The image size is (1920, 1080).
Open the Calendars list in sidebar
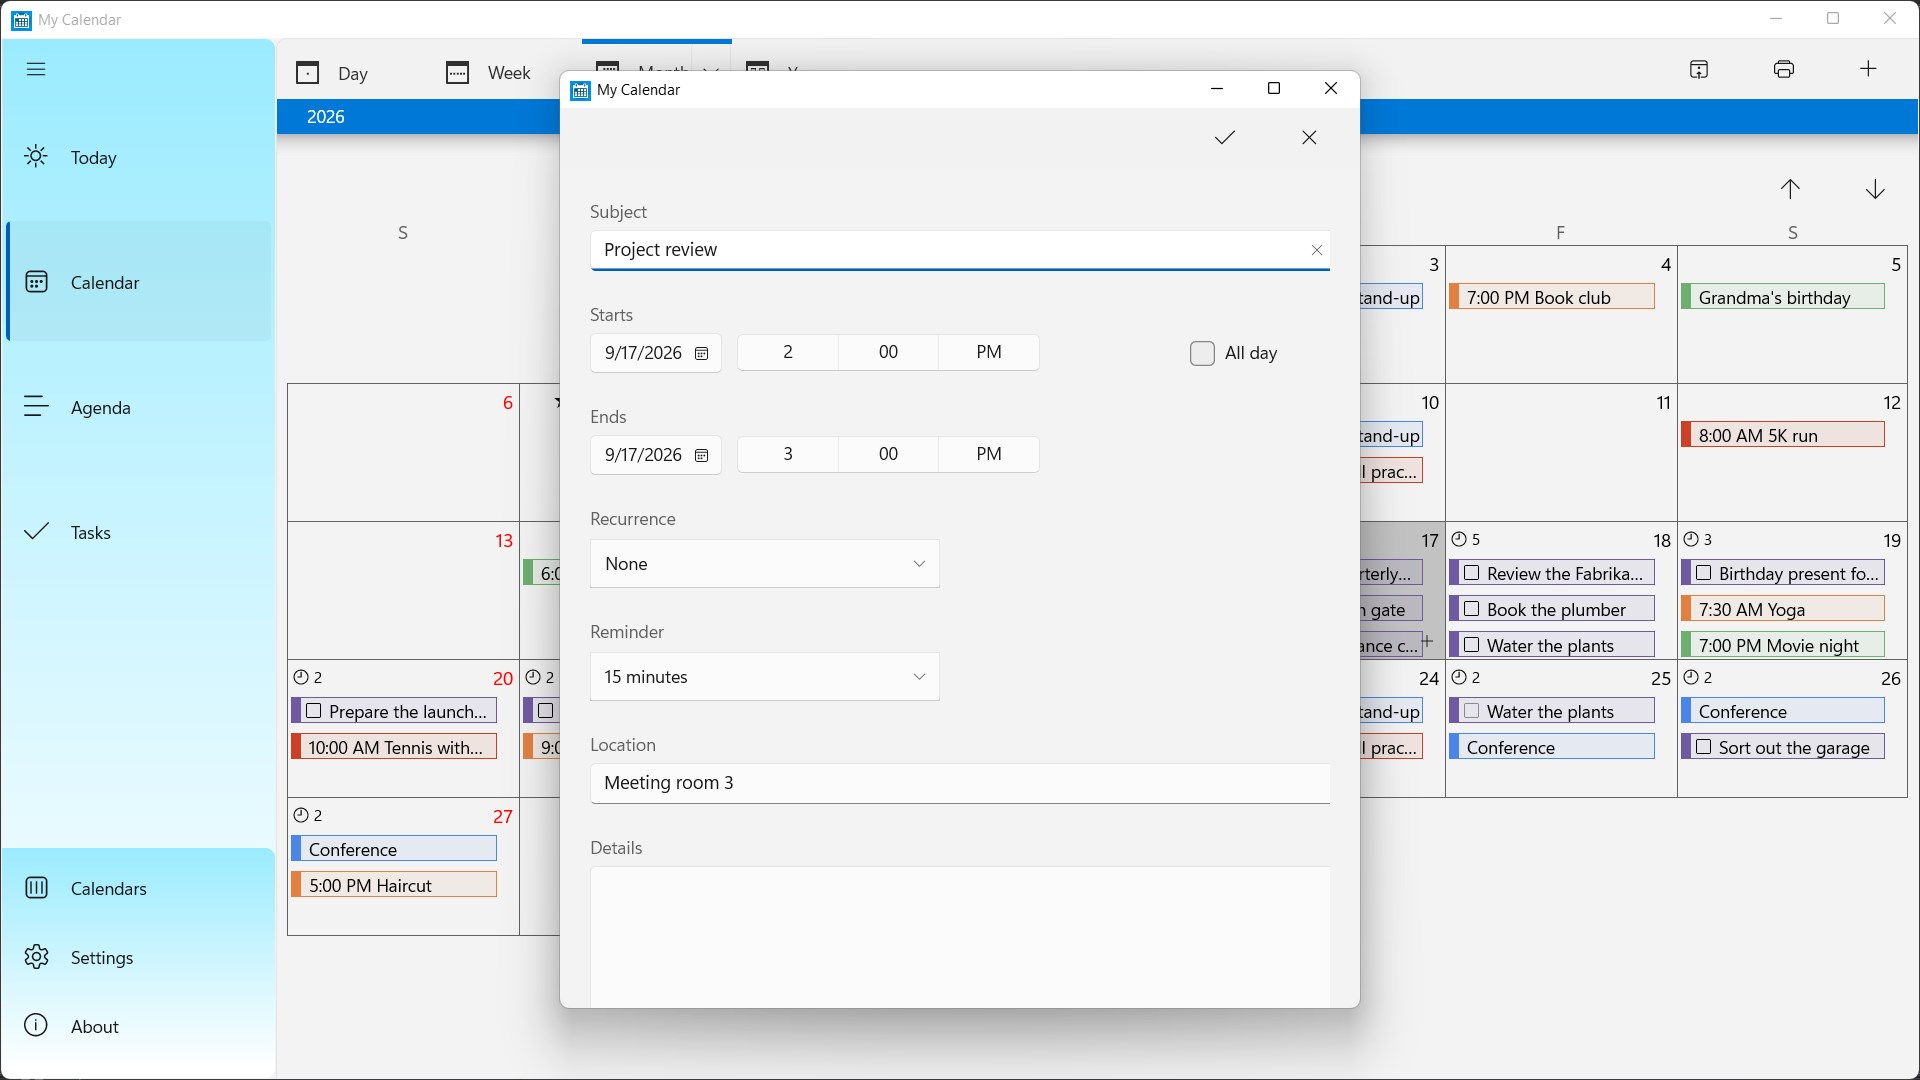tap(138, 888)
